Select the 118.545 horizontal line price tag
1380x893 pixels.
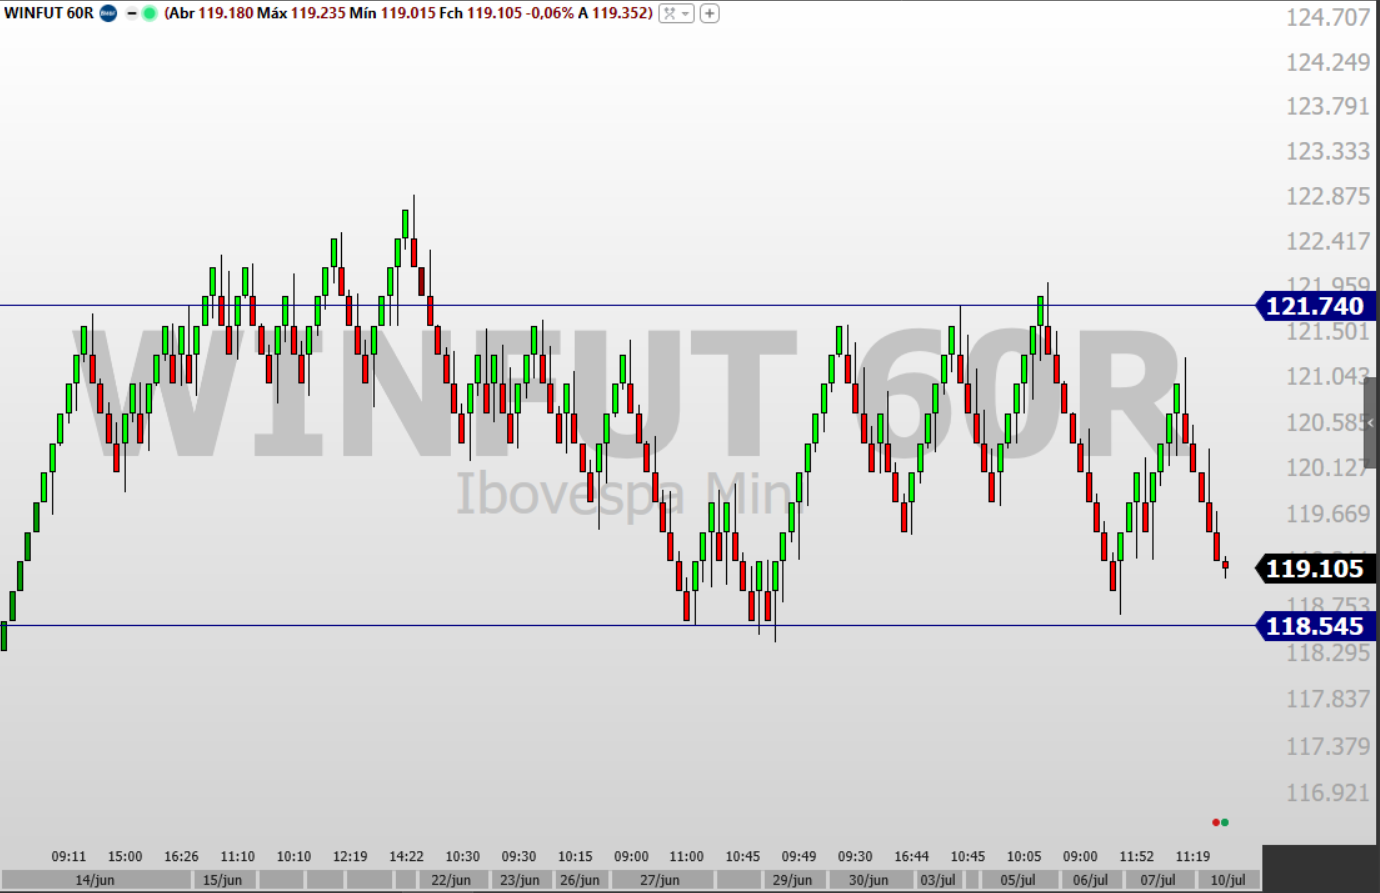tap(1316, 626)
